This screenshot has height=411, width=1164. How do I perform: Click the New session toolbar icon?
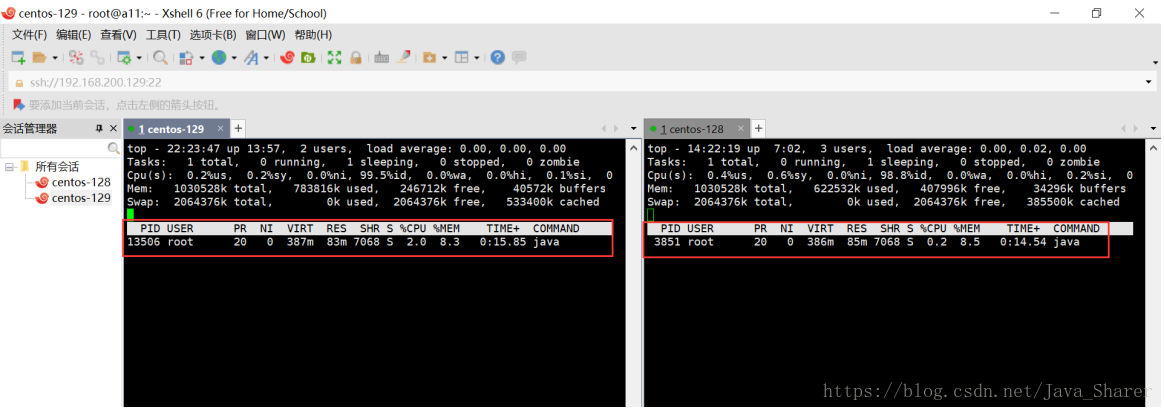[x=18, y=57]
